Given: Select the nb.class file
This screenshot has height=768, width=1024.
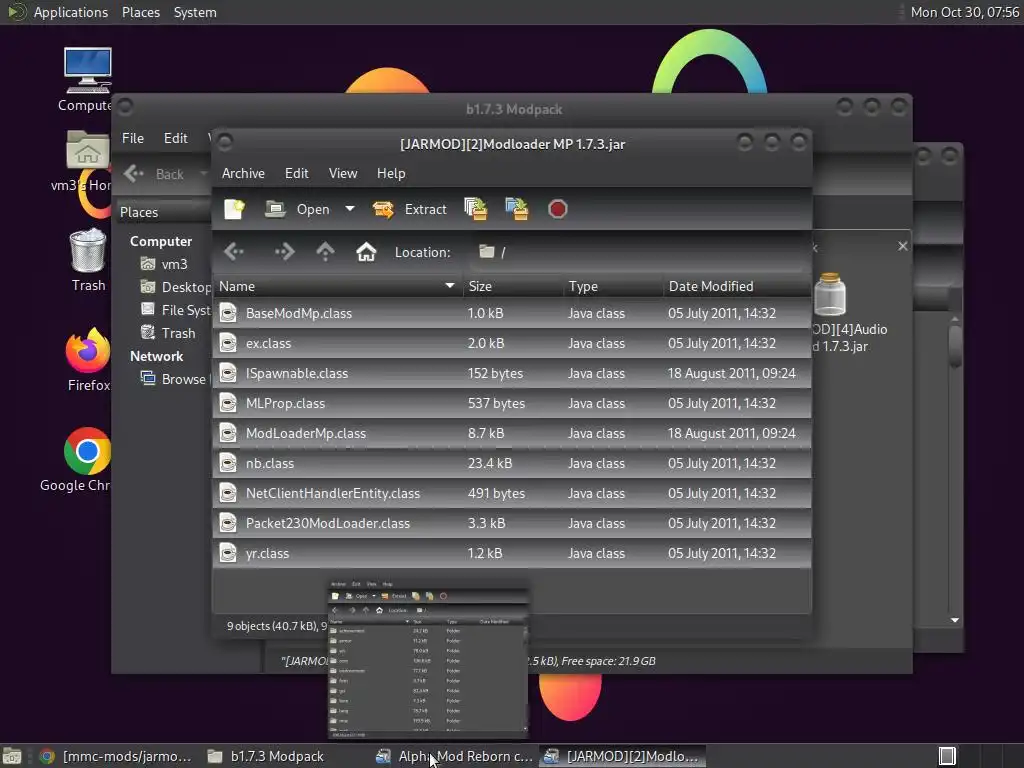Looking at the screenshot, I should pyautogui.click(x=512, y=464).
